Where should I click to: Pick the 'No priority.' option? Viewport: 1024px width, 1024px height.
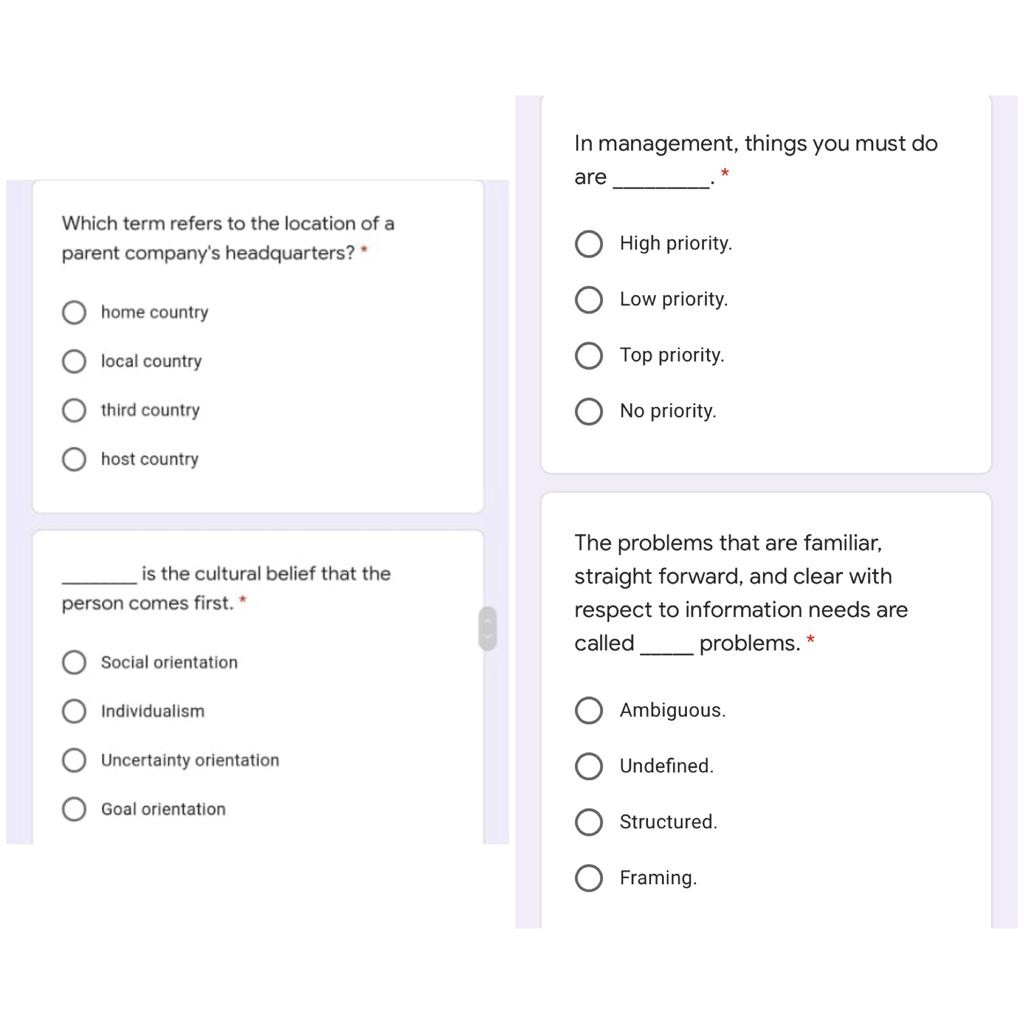point(589,411)
